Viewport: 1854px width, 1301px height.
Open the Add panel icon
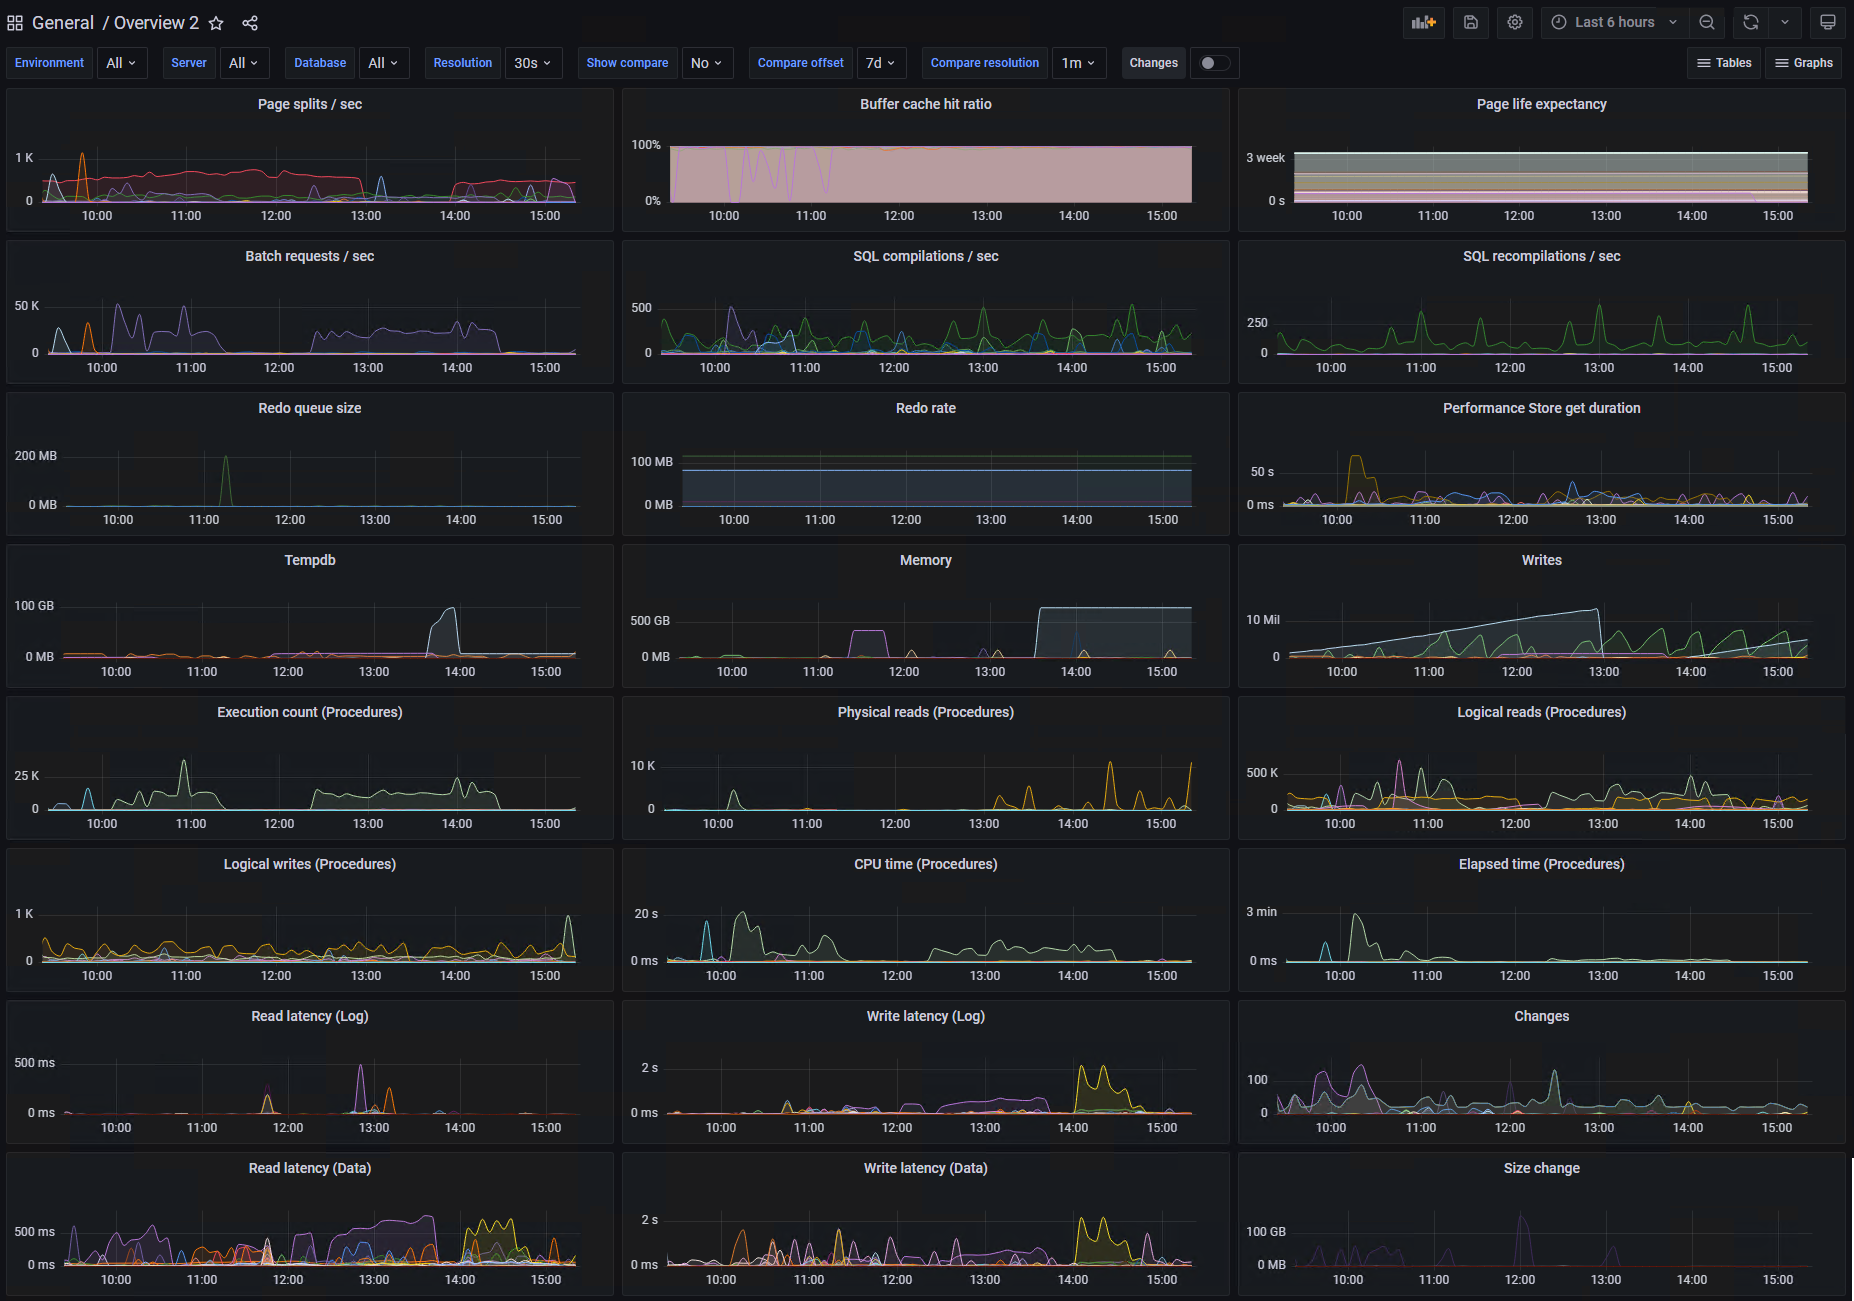pyautogui.click(x=1424, y=22)
